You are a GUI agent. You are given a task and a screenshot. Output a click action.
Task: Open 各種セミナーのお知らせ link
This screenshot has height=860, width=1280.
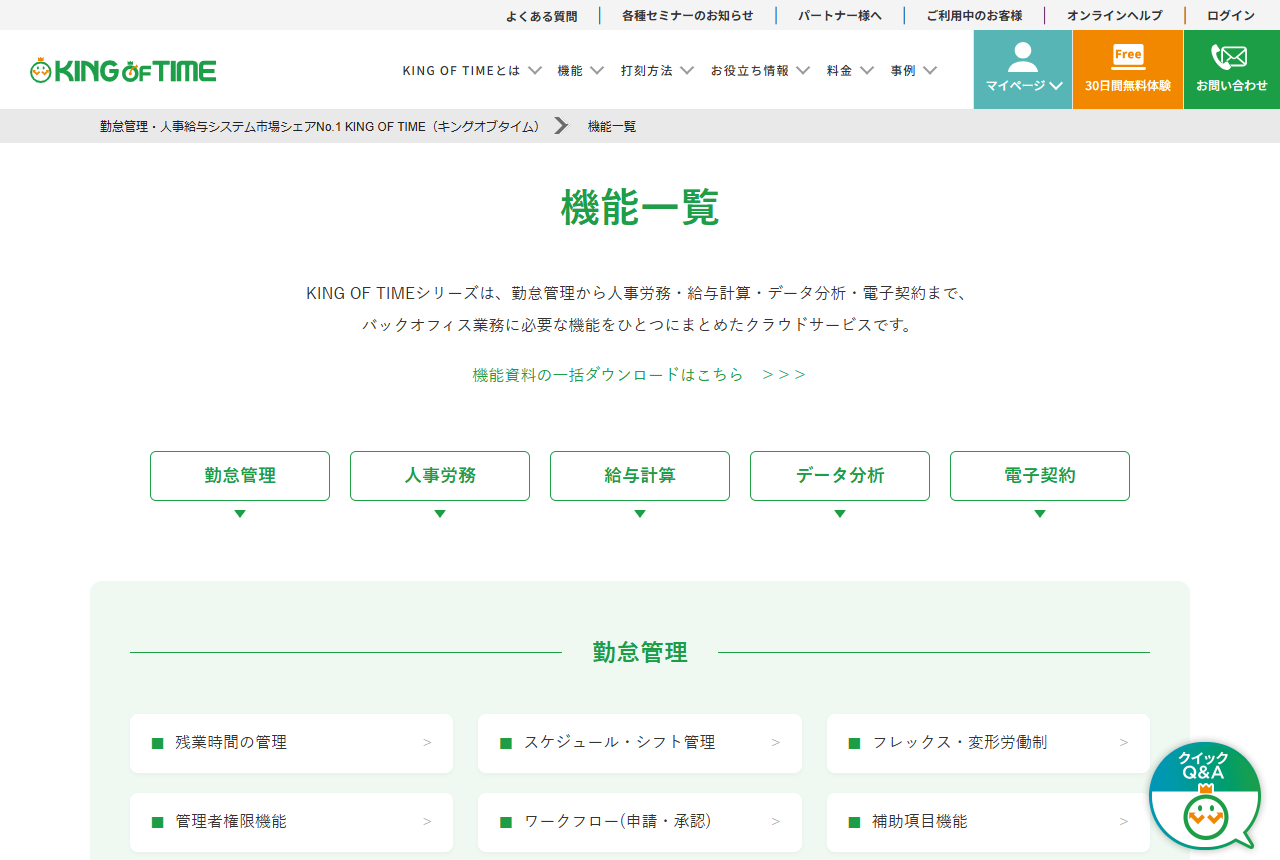[687, 16]
